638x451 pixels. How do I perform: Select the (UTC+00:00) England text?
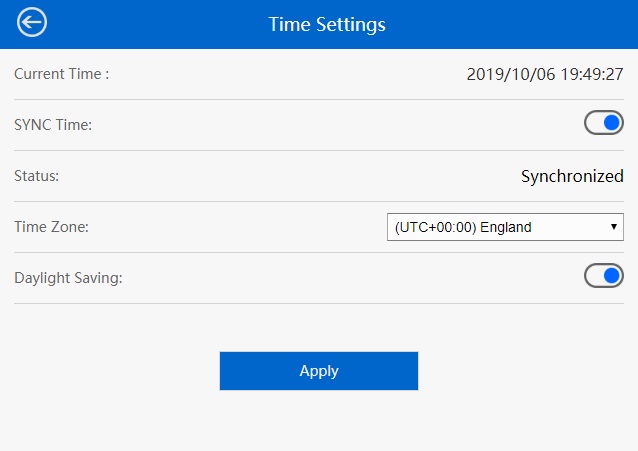(x=463, y=227)
